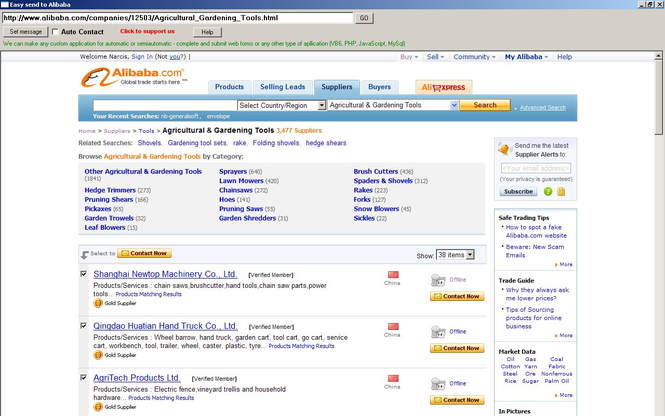This screenshot has width=665, height=416.
Task: Open How to spot a fake Alibaba.com website
Action: [536, 232]
